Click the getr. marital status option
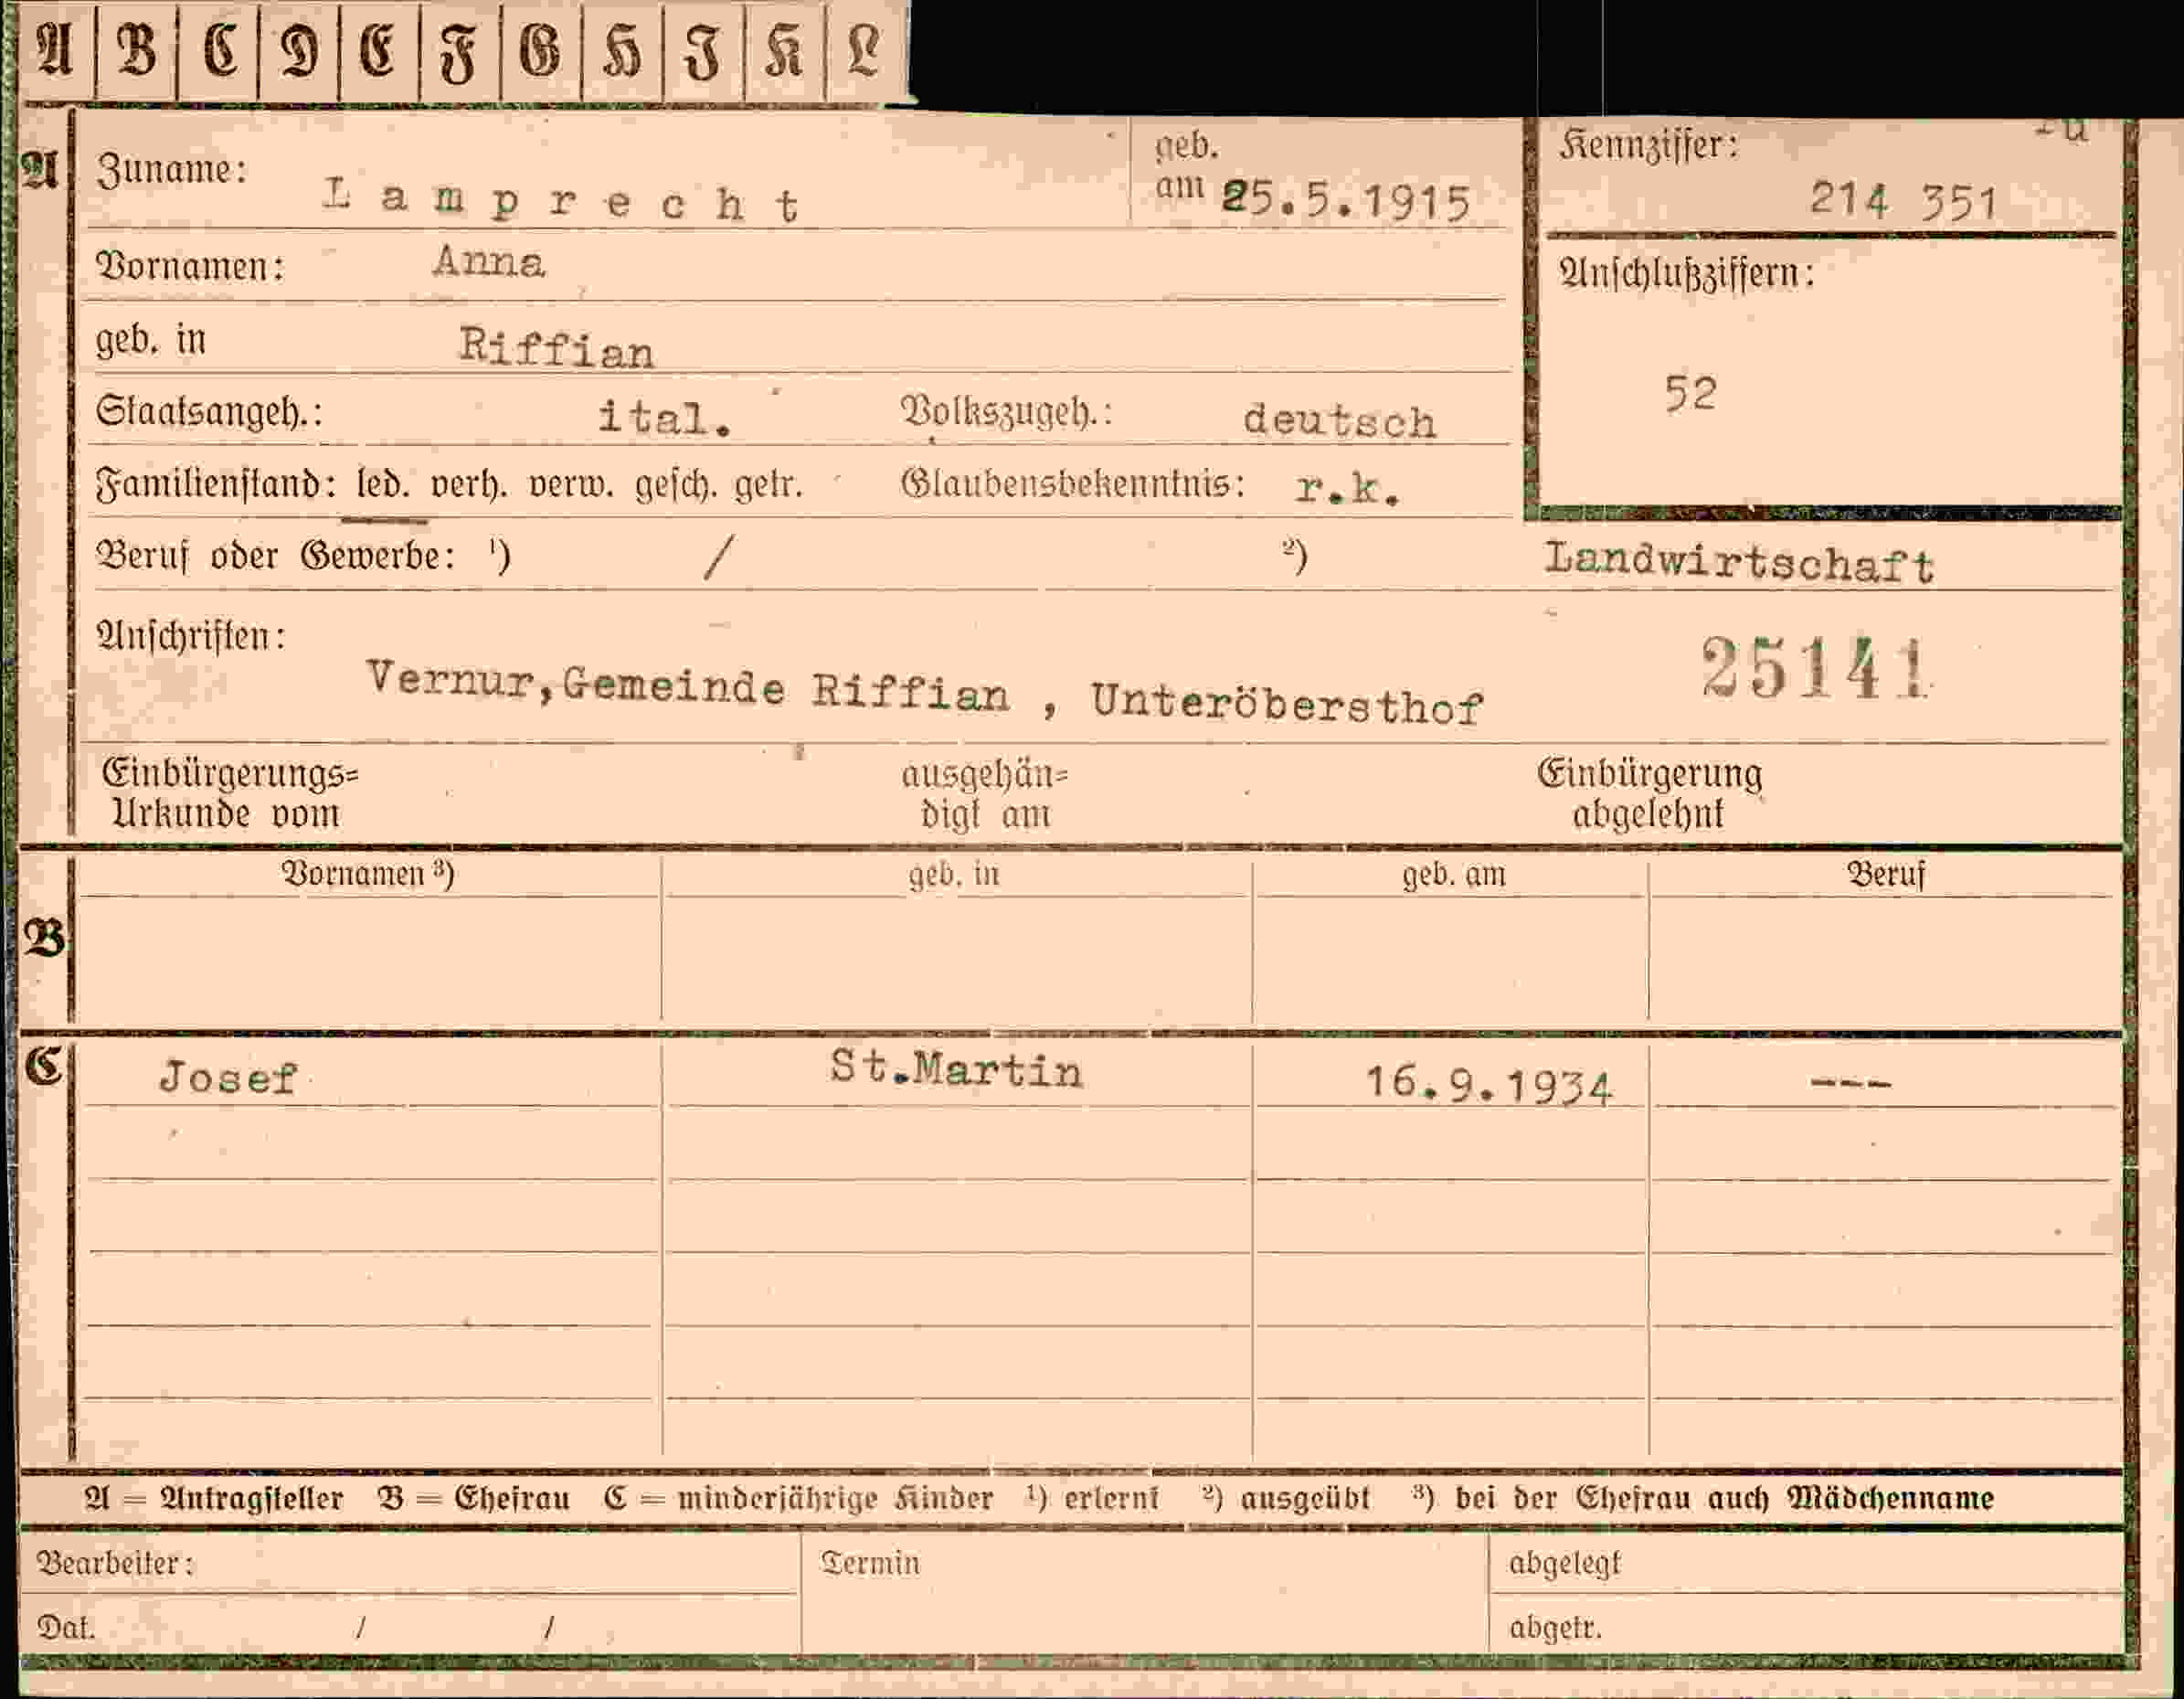2184x1699 pixels. 769,486
